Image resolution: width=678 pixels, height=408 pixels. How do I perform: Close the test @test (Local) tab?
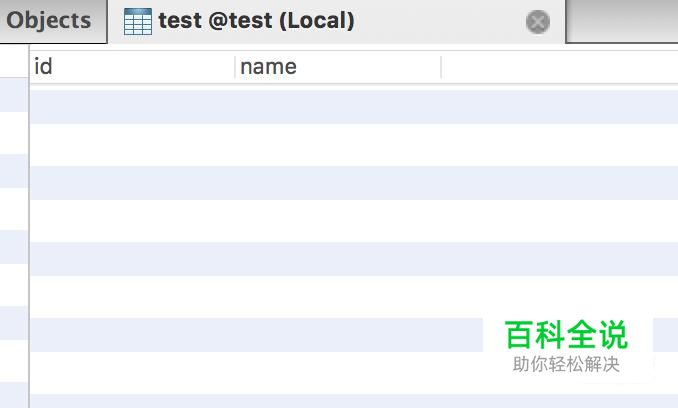pos(538,22)
